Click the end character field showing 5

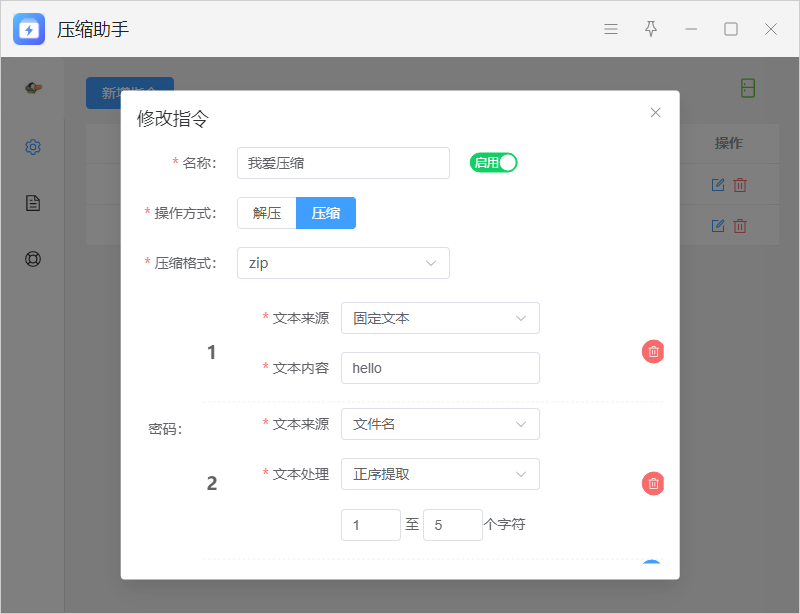[452, 525]
